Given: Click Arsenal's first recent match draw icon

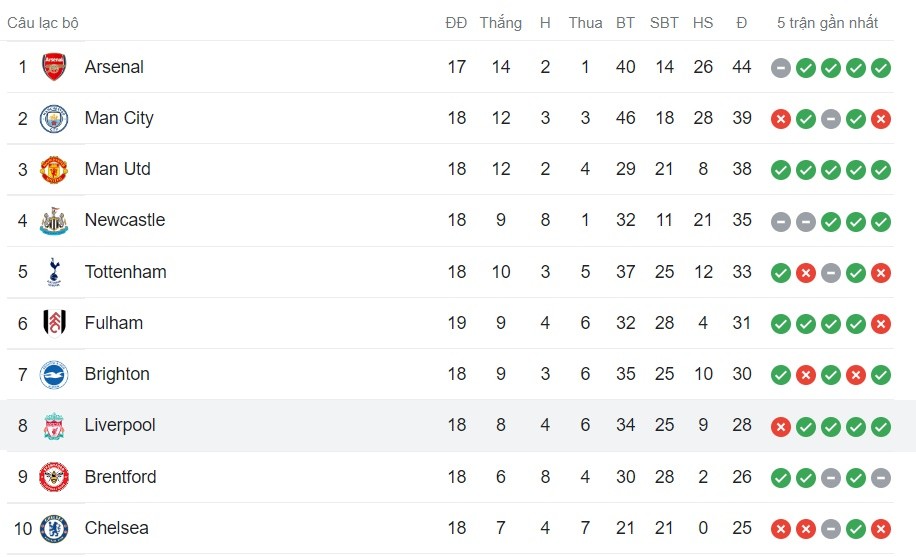Looking at the screenshot, I should (781, 68).
